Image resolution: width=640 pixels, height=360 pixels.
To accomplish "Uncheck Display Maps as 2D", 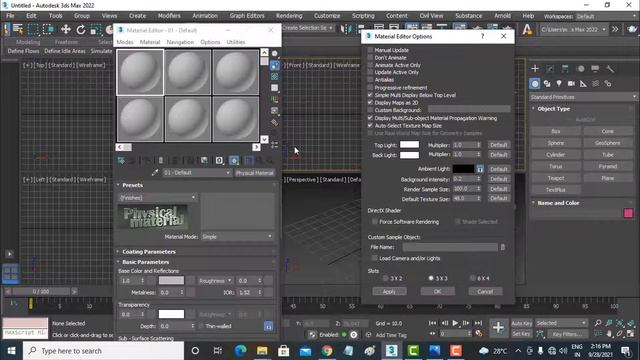I will [x=370, y=103].
